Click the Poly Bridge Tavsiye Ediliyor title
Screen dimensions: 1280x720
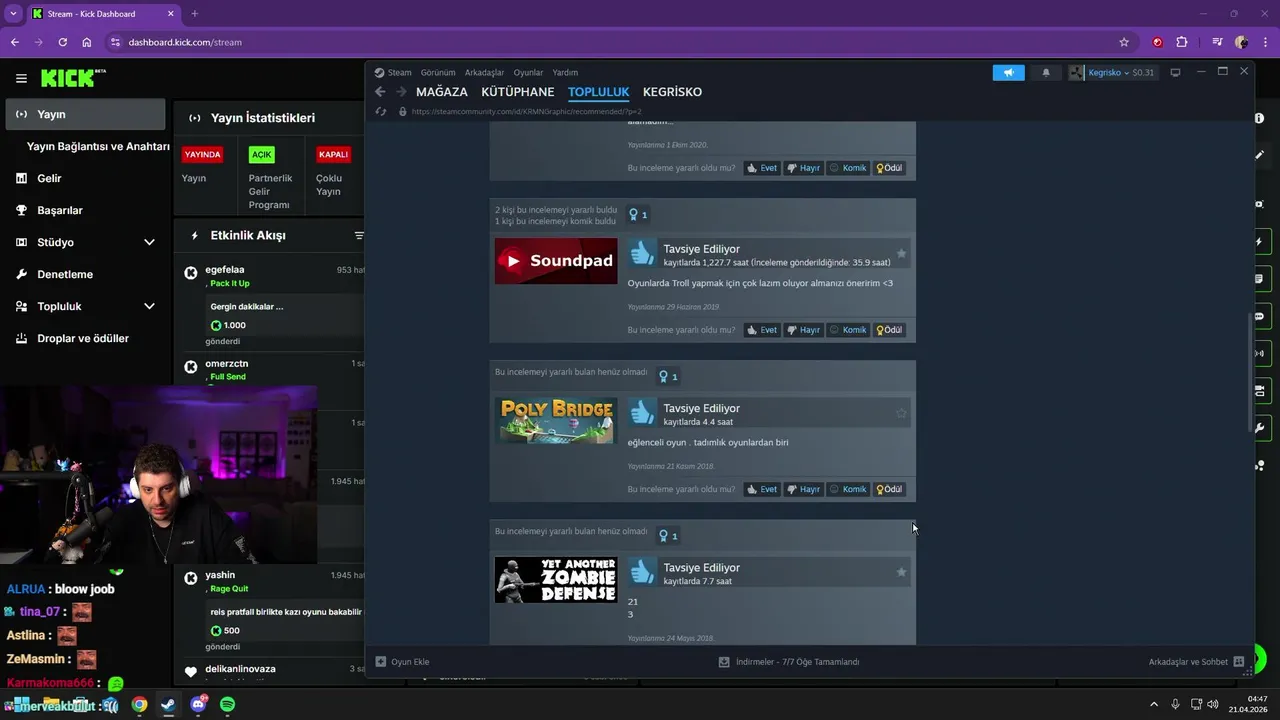click(x=702, y=408)
